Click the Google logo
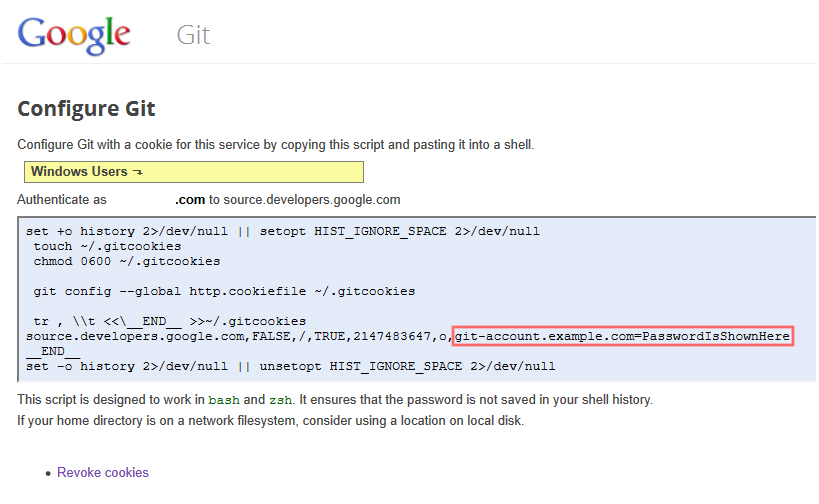Screen dimensions: 819x504 pyautogui.click(x=74, y=35)
